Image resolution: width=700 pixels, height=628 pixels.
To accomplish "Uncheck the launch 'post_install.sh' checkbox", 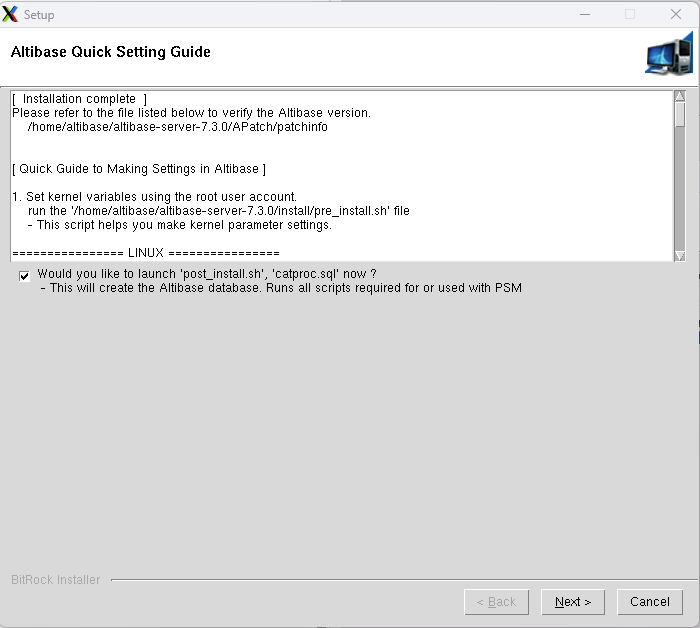I will point(24,275).
